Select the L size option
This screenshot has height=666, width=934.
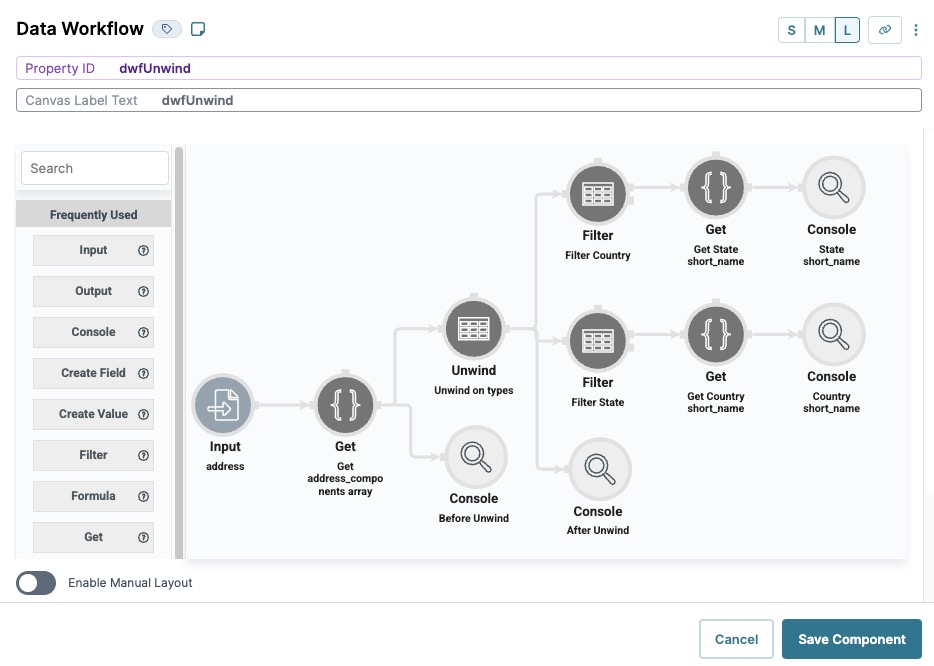pos(846,30)
